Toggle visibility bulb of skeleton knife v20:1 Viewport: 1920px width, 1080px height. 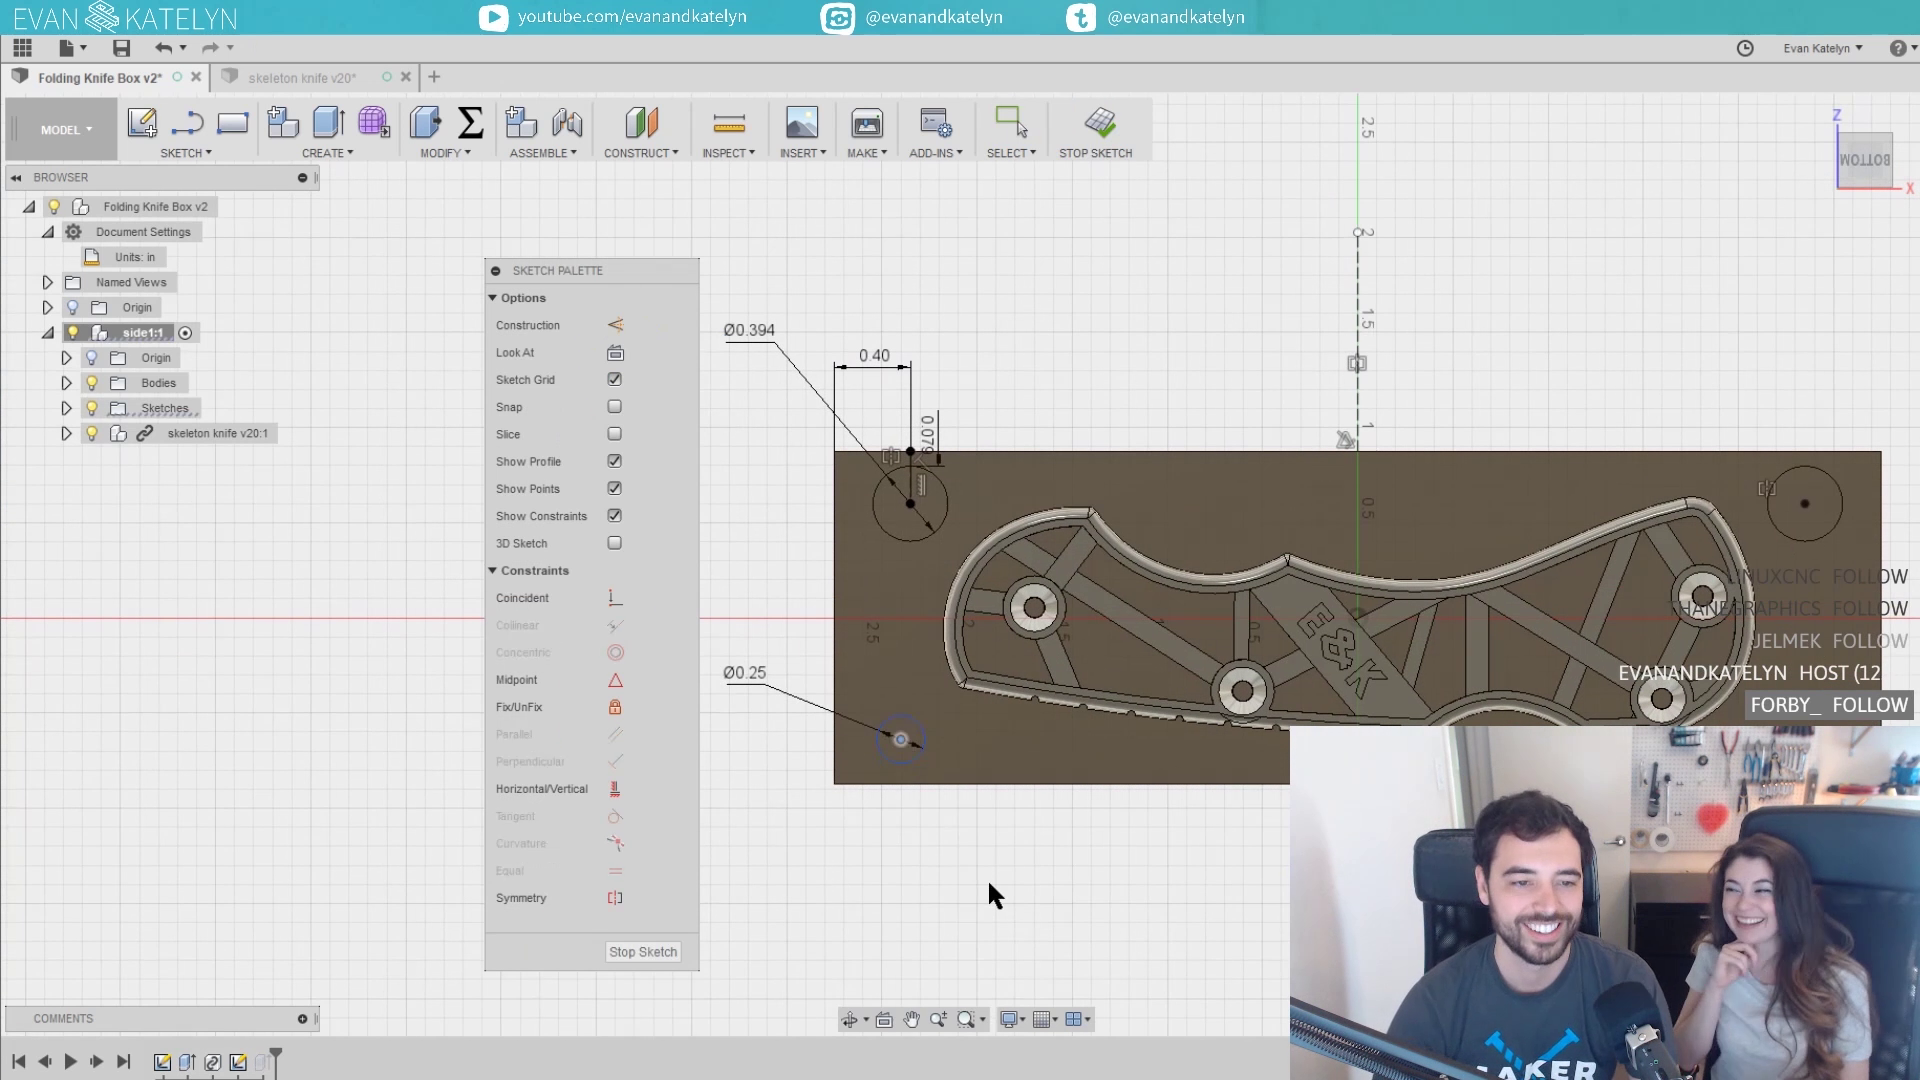[92, 433]
